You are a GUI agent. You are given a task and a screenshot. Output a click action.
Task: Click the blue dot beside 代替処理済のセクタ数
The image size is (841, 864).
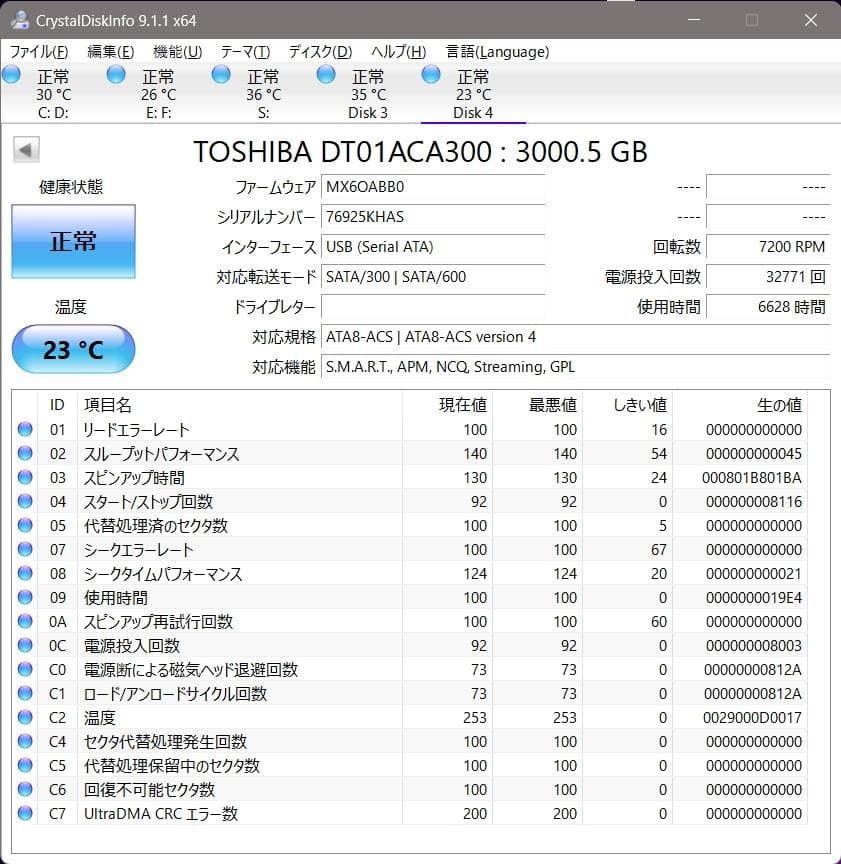(x=25, y=525)
